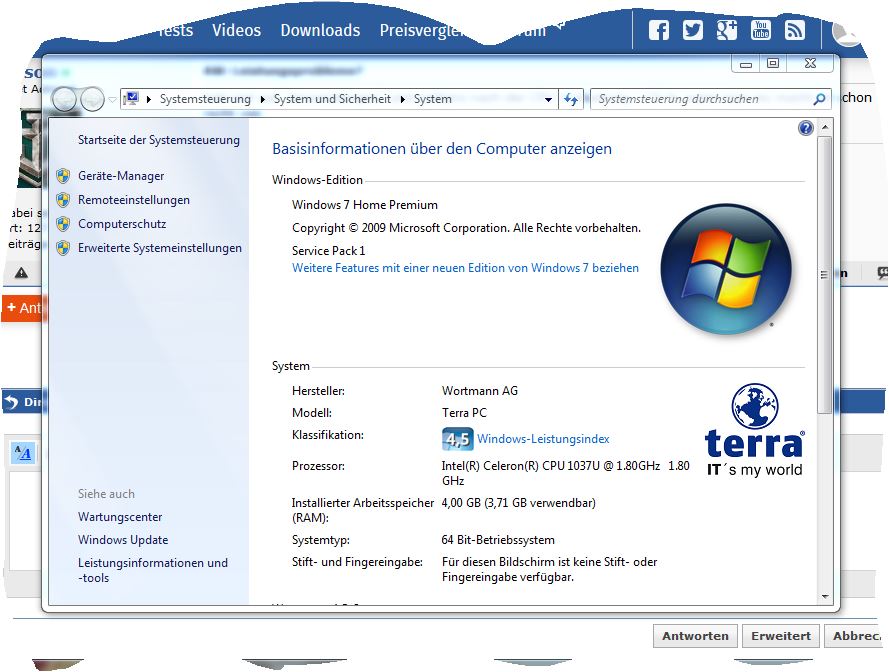The image size is (889, 672).
Task: Click the 'Windows 7 Home Premium' text
Action: 365,205
